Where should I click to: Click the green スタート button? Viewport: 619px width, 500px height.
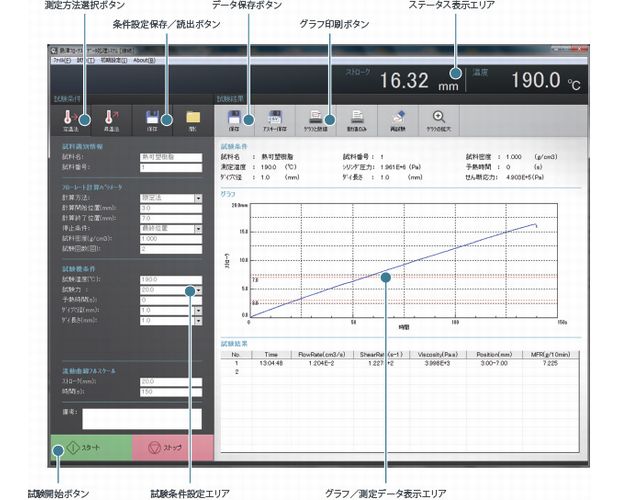click(91, 448)
